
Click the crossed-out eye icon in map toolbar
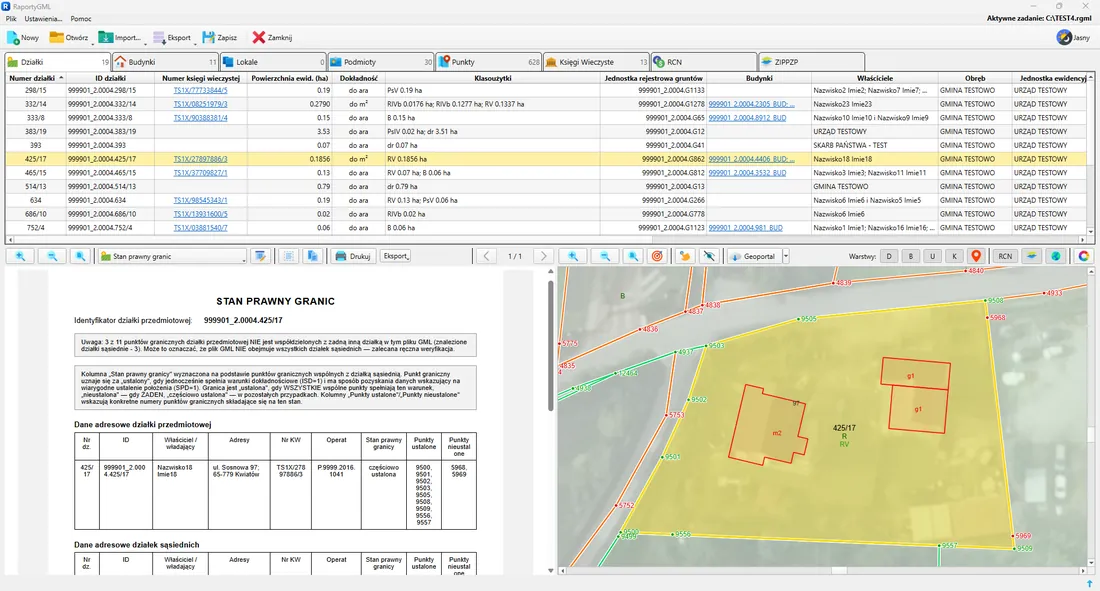(x=709, y=256)
